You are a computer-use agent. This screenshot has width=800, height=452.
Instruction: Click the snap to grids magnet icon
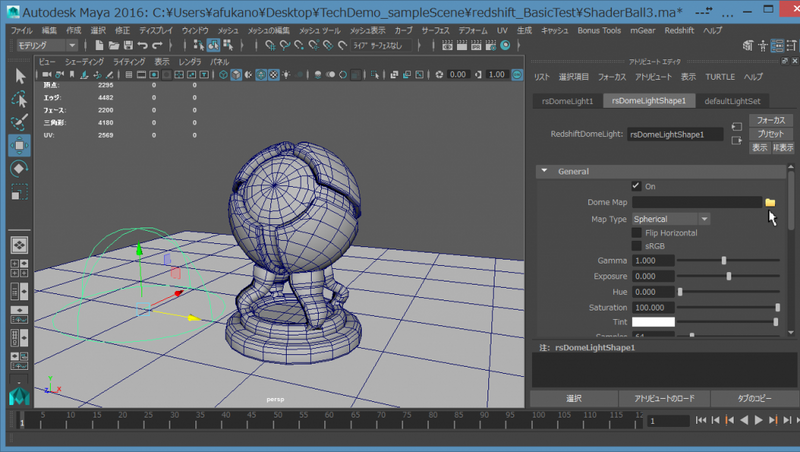pos(270,45)
